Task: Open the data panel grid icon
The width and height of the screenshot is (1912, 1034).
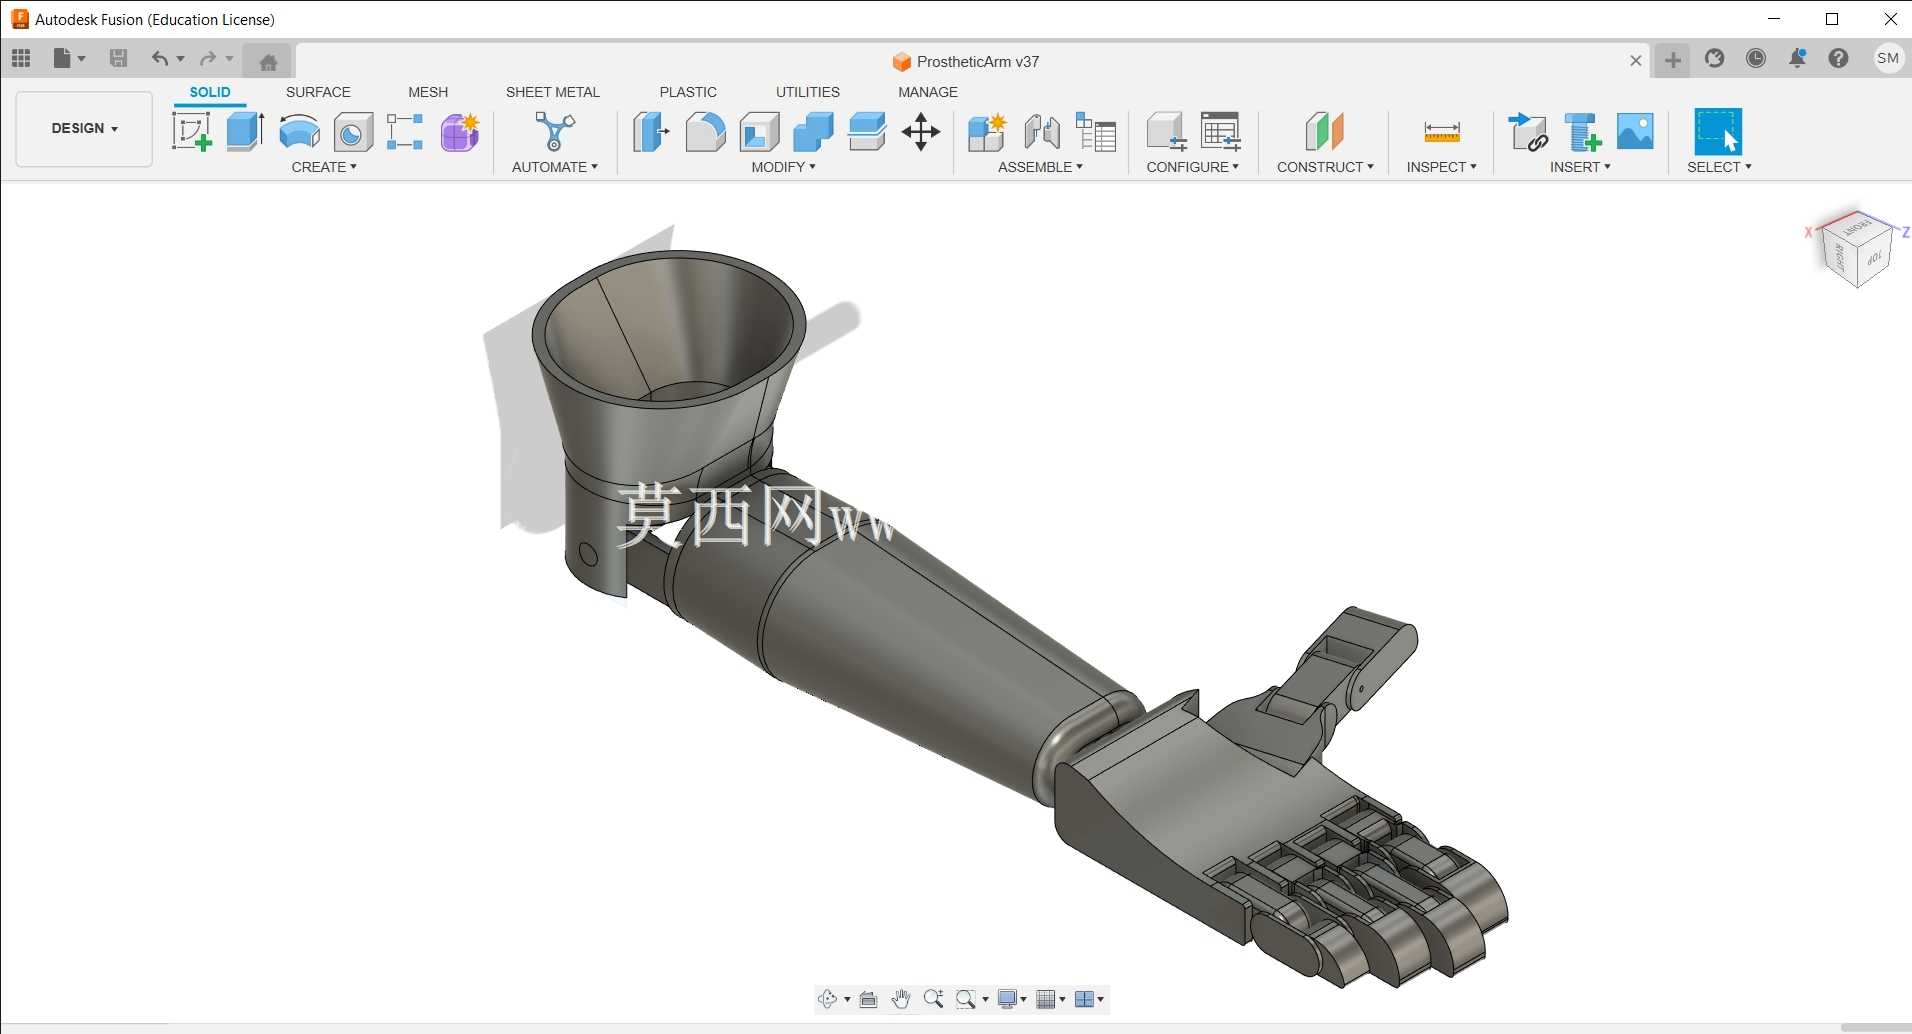Action: click(21, 59)
